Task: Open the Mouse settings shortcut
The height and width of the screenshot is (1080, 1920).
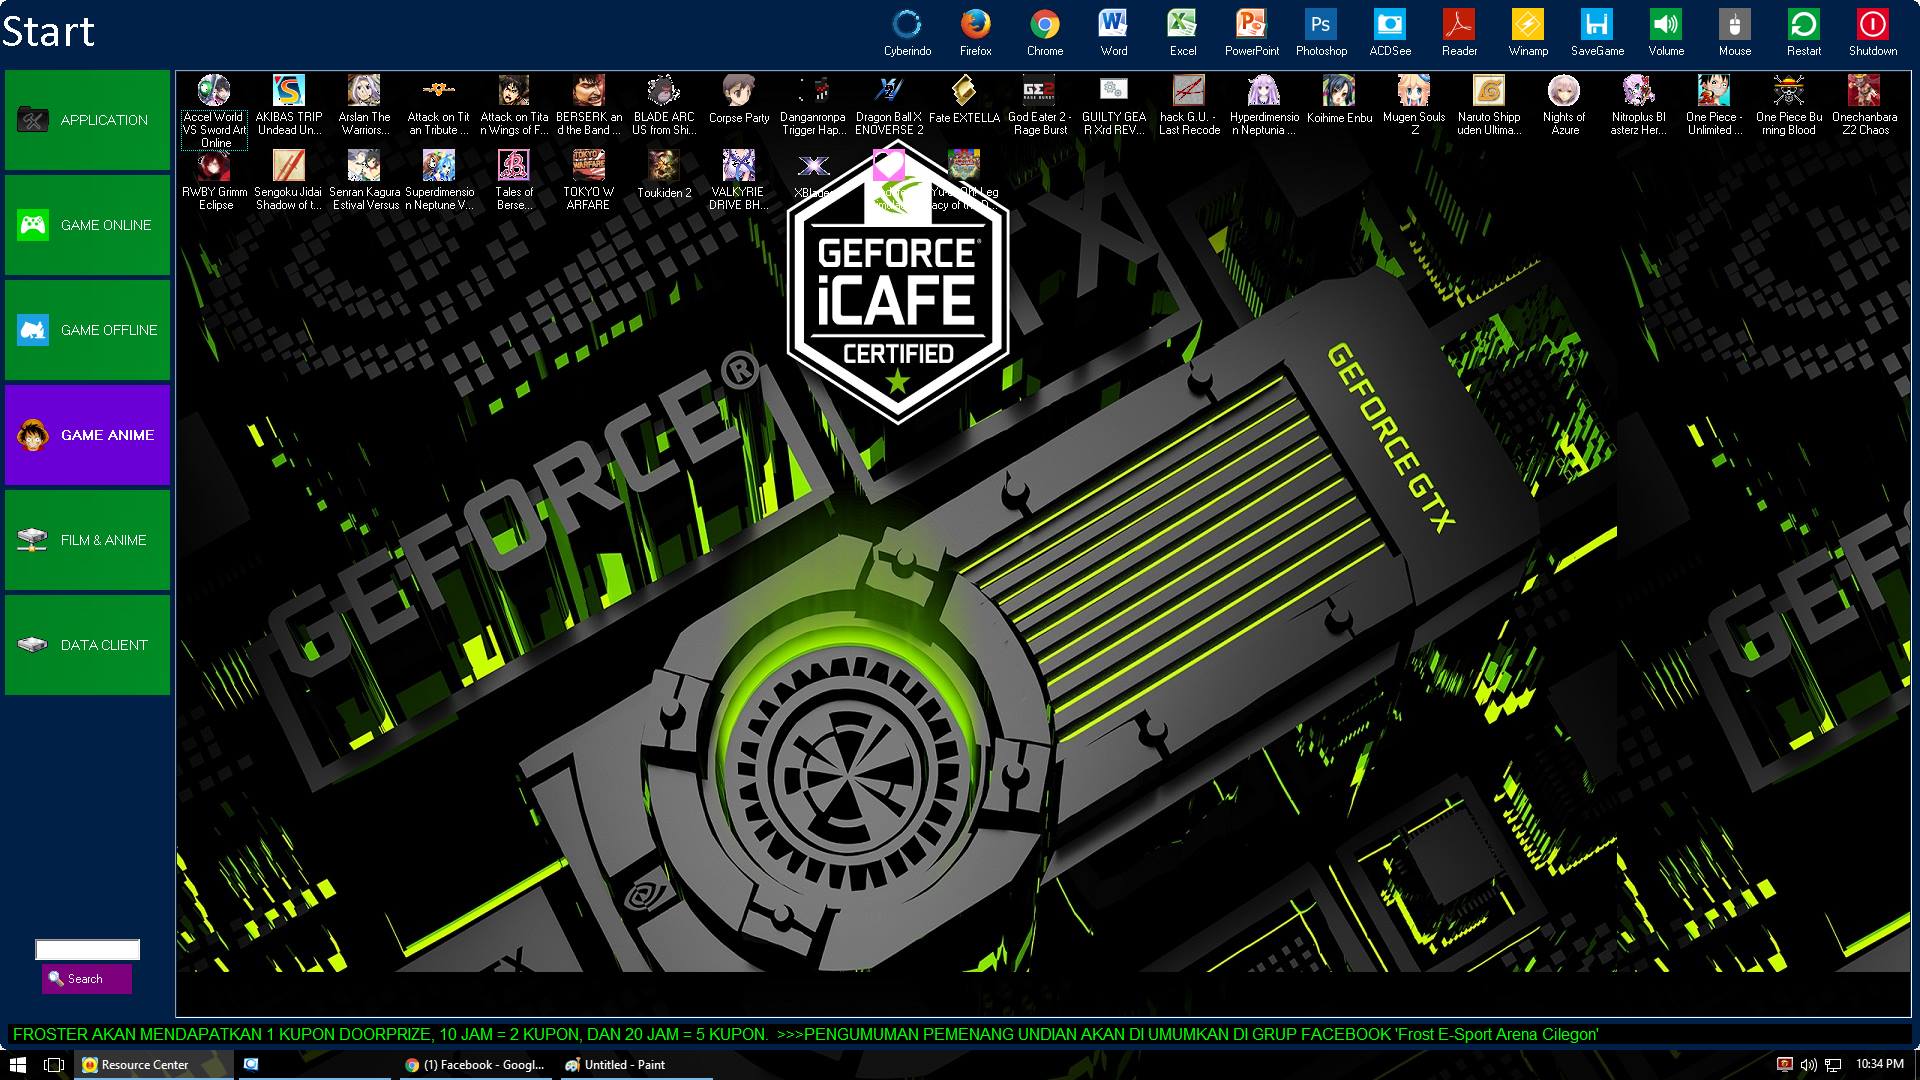Action: [1735, 32]
